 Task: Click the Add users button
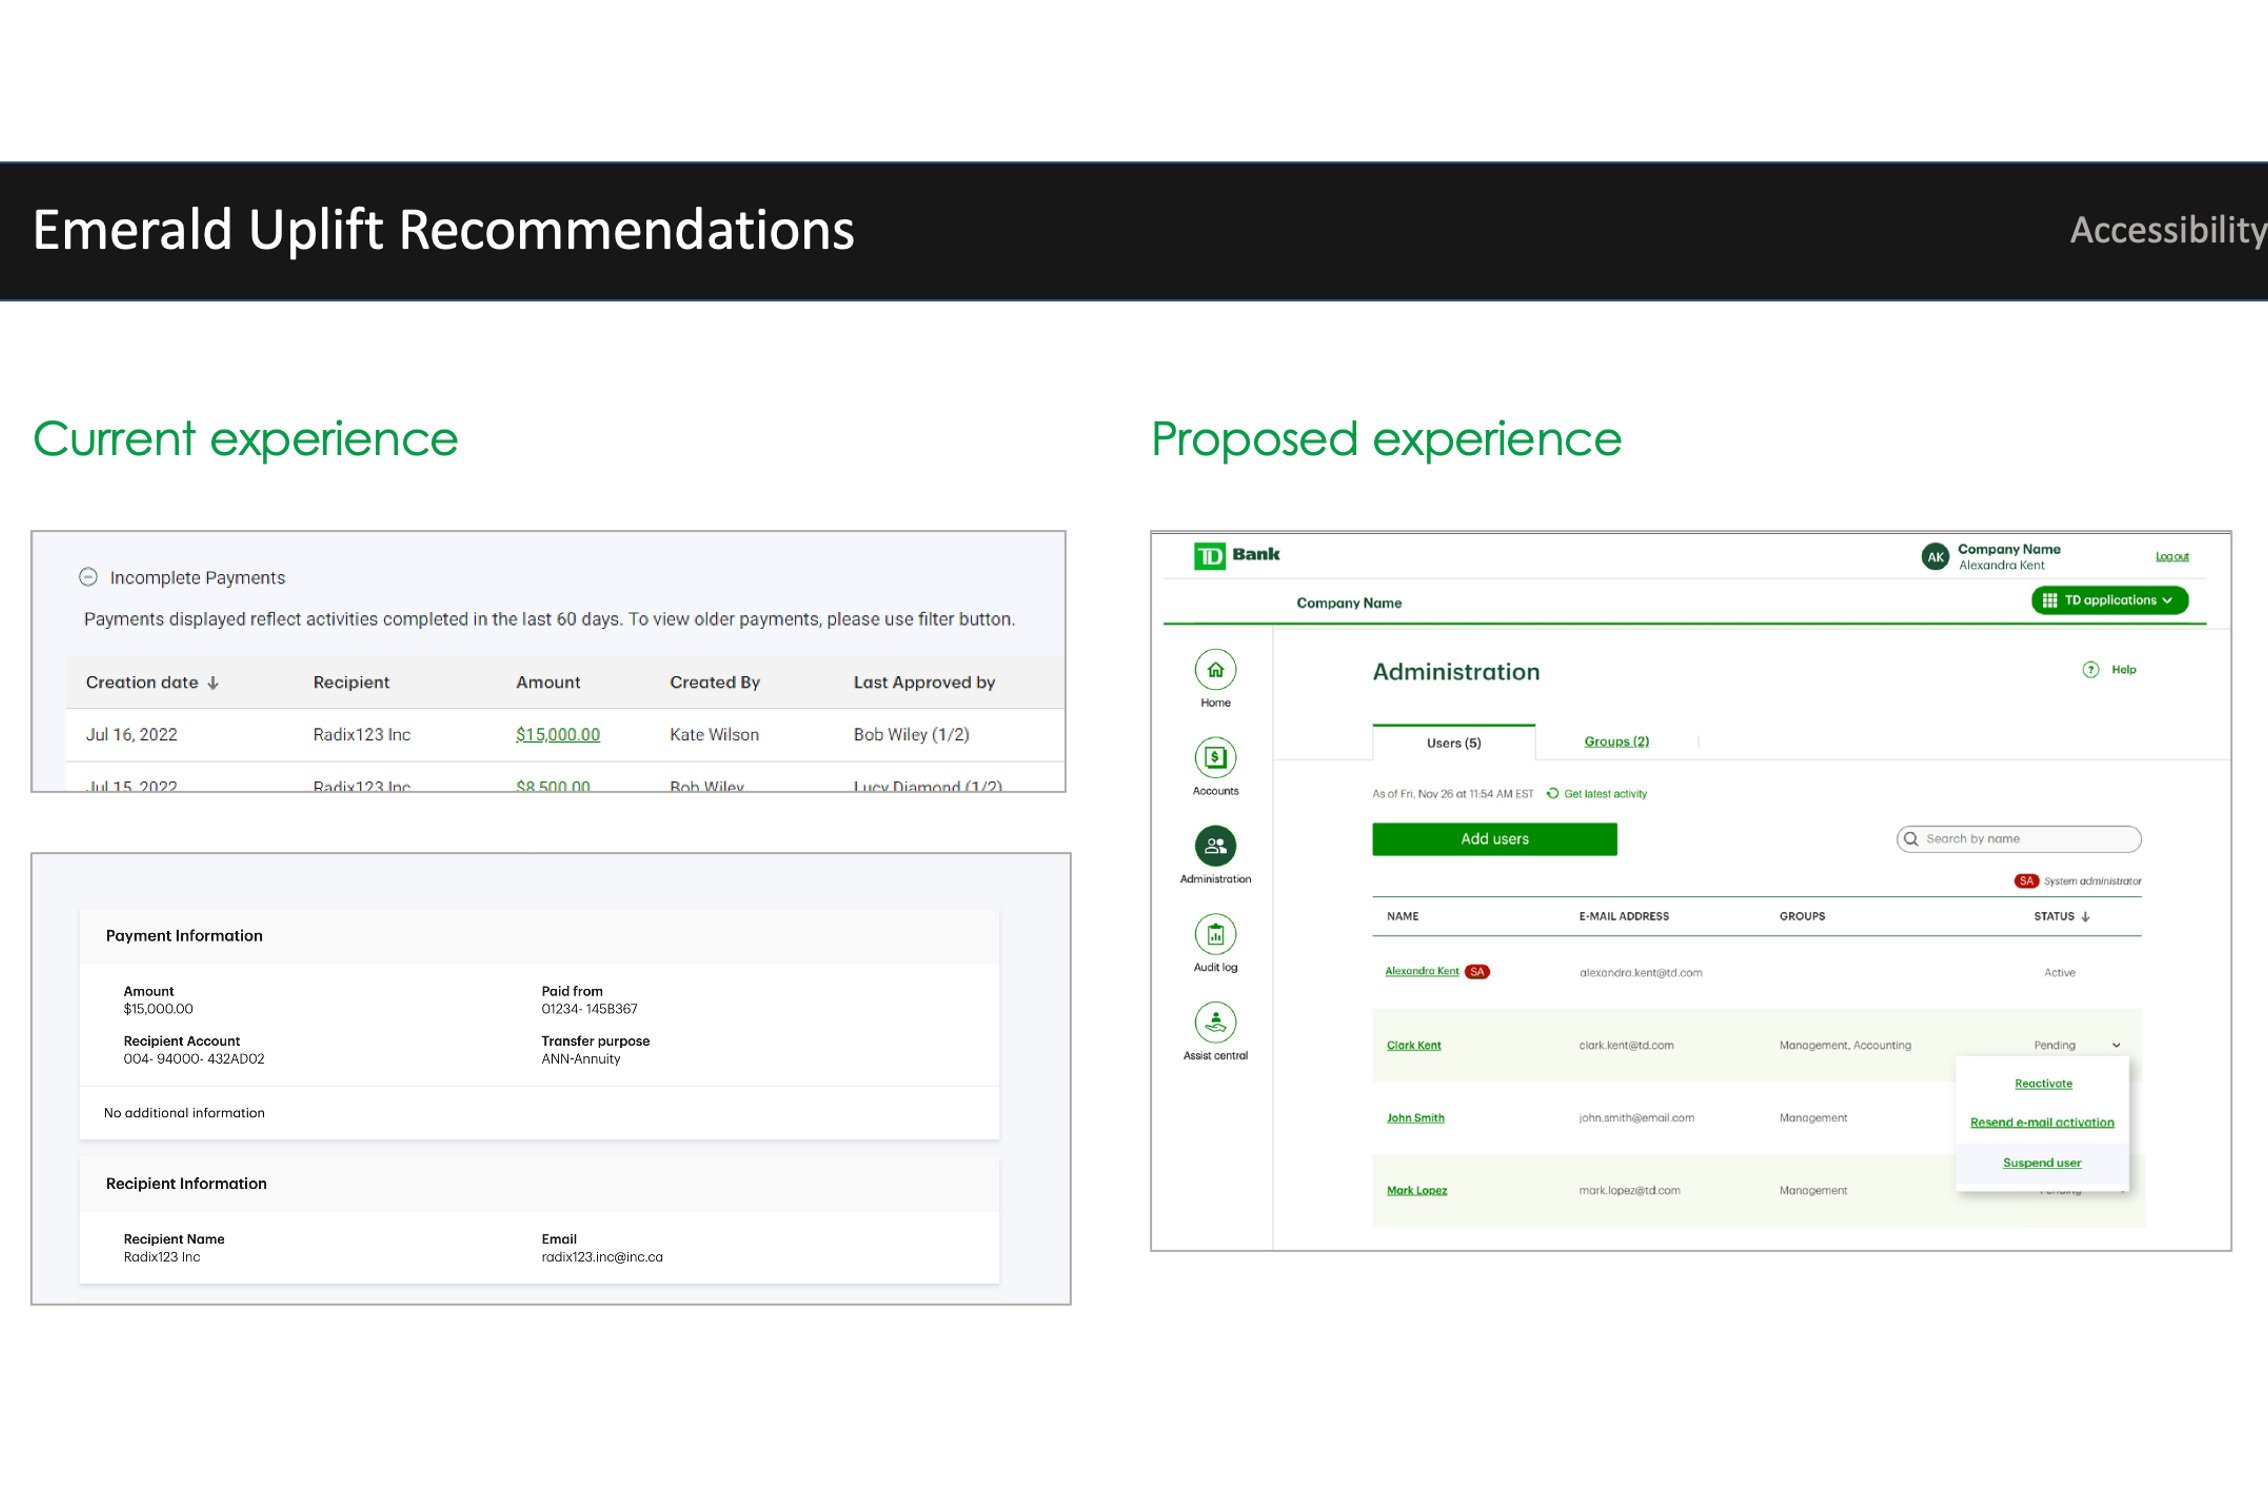pyautogui.click(x=1494, y=839)
